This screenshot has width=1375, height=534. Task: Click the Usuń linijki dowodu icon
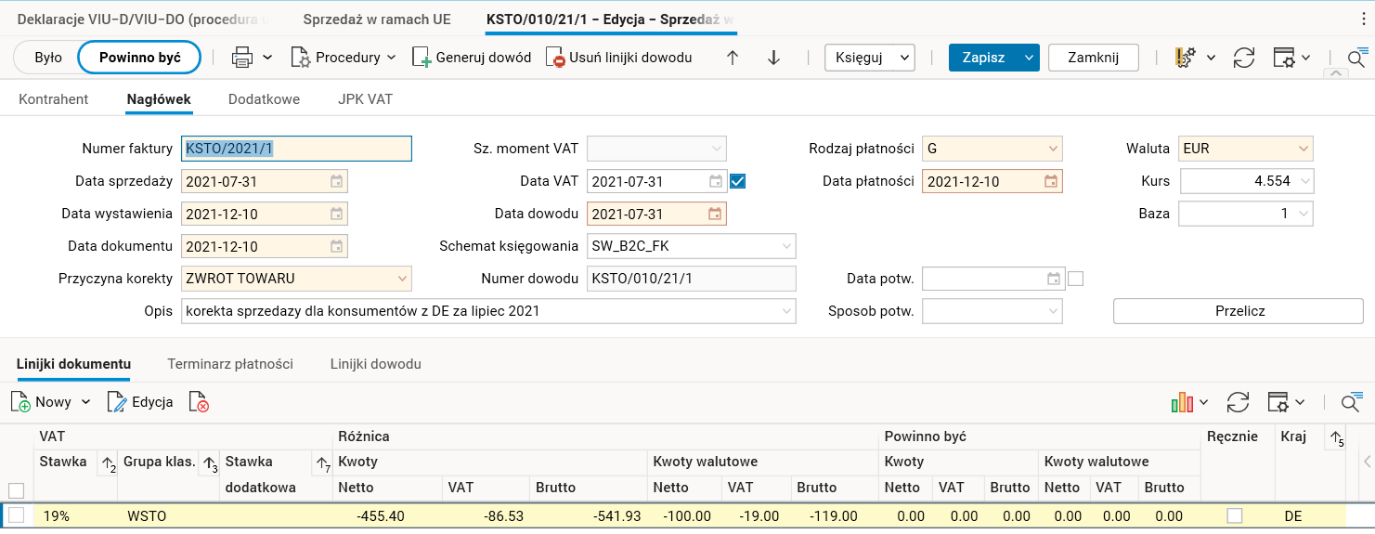pyautogui.click(x=555, y=58)
